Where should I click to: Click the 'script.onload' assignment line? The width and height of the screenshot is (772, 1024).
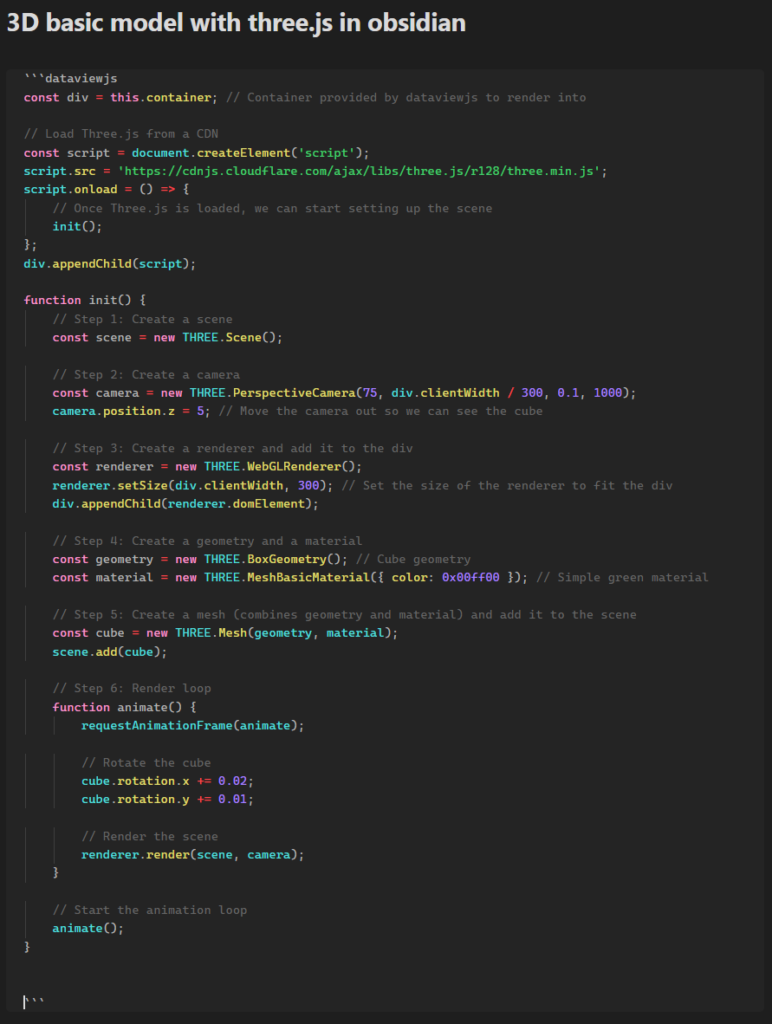coord(106,189)
